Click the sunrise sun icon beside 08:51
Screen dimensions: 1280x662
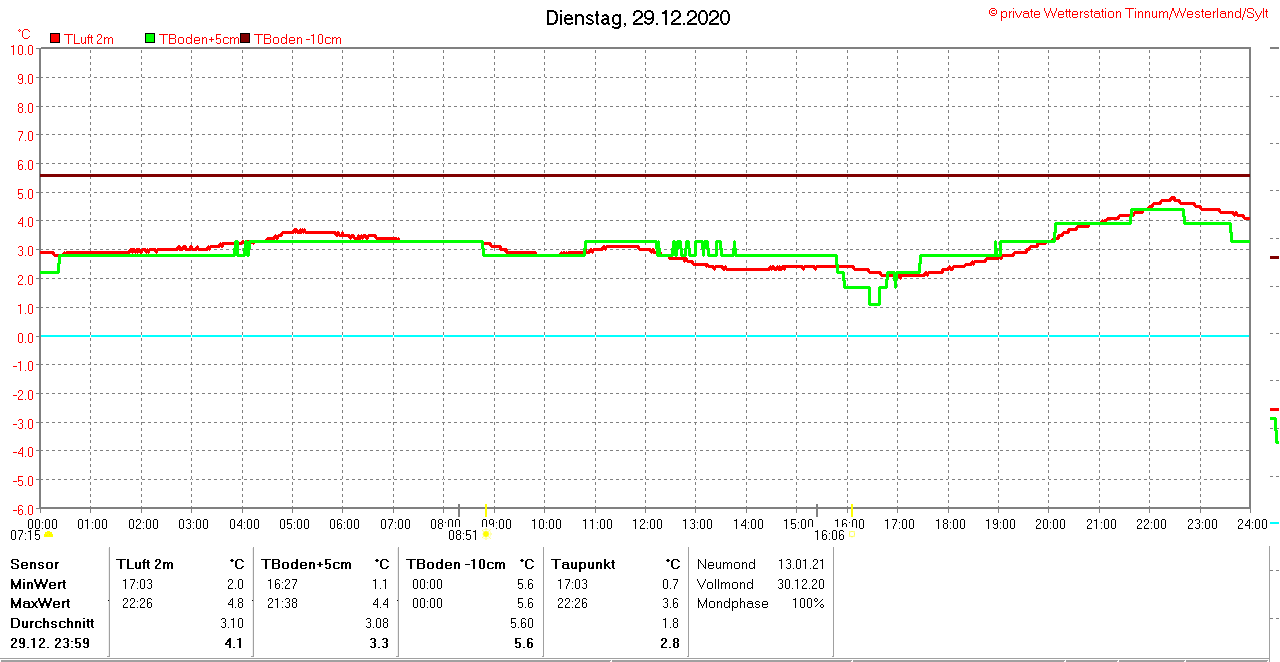coord(486,535)
